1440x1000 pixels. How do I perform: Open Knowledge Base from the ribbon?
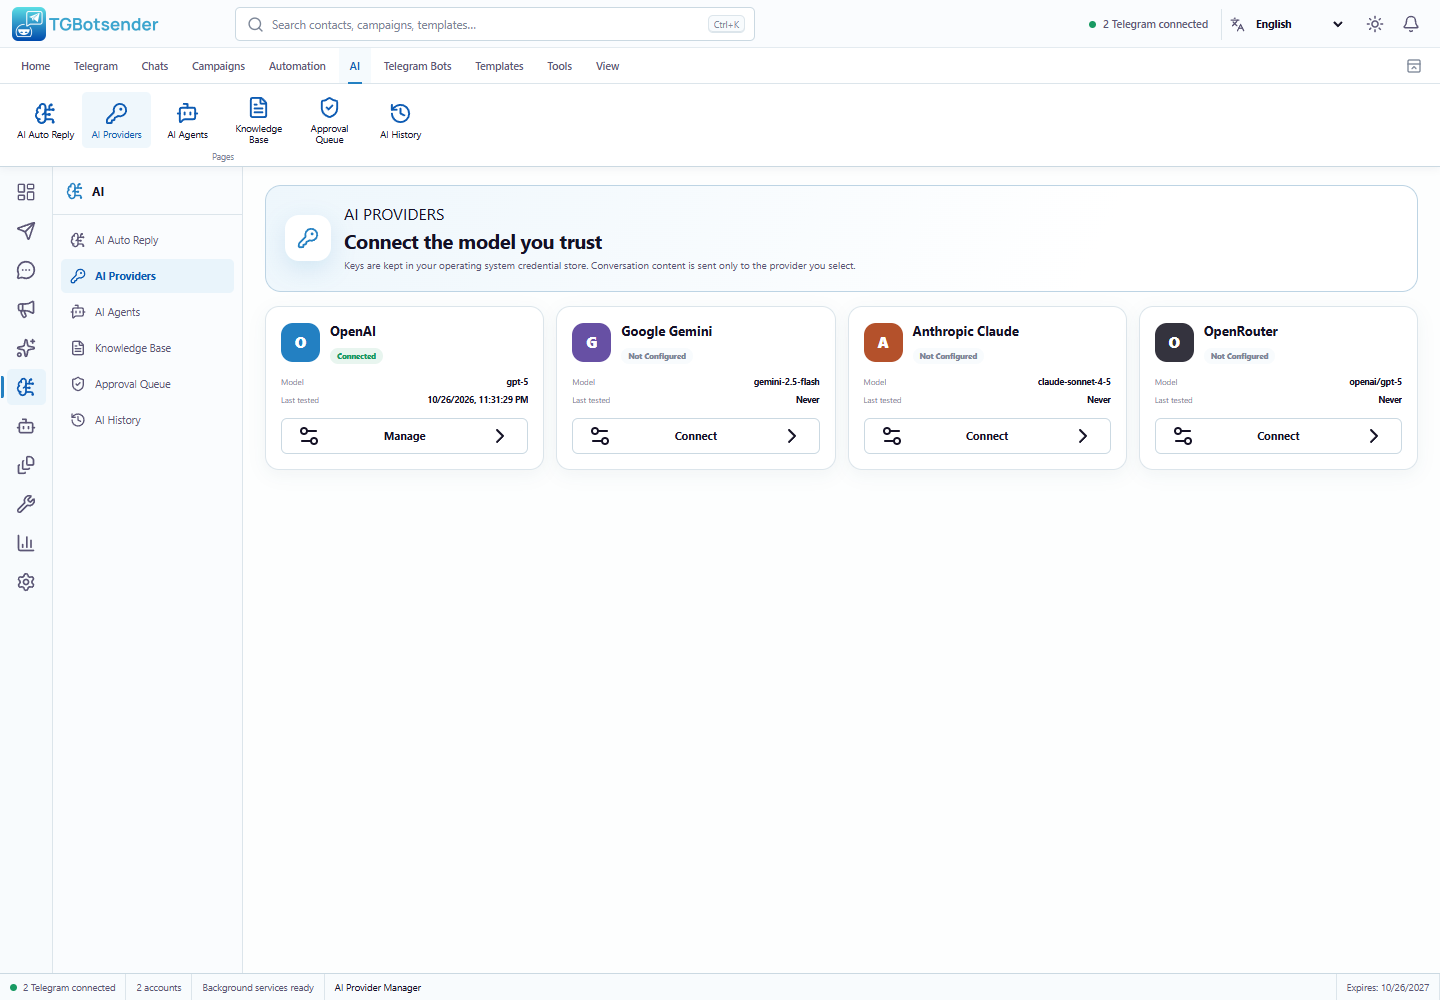point(259,120)
